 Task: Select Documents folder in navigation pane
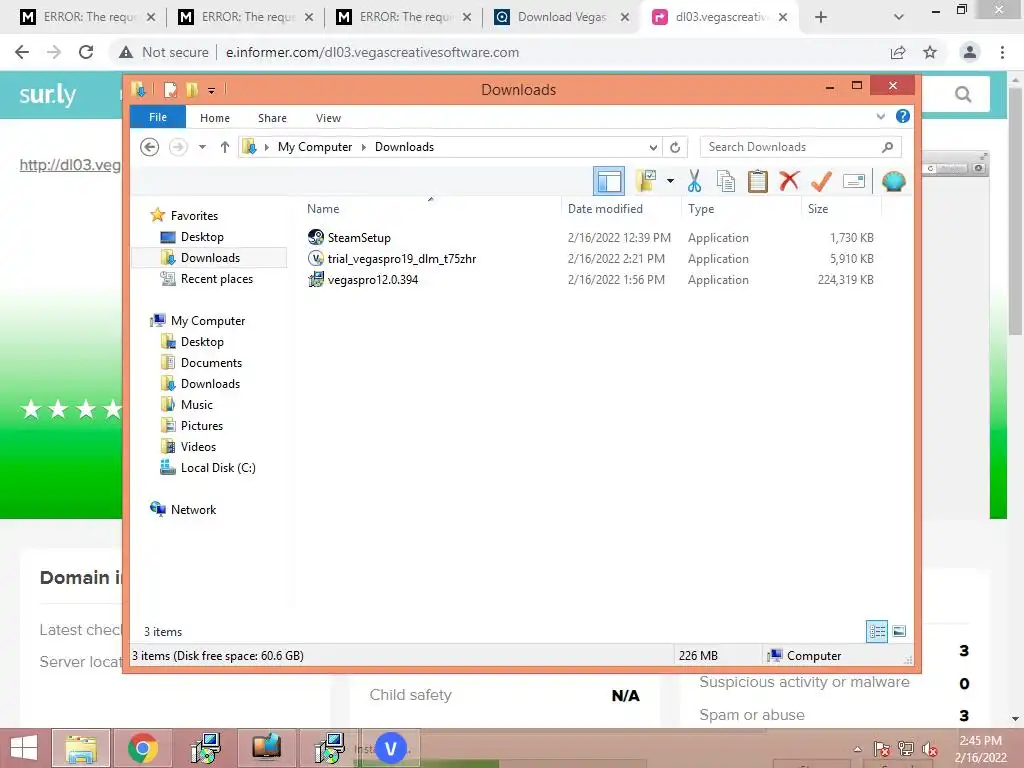click(211, 362)
